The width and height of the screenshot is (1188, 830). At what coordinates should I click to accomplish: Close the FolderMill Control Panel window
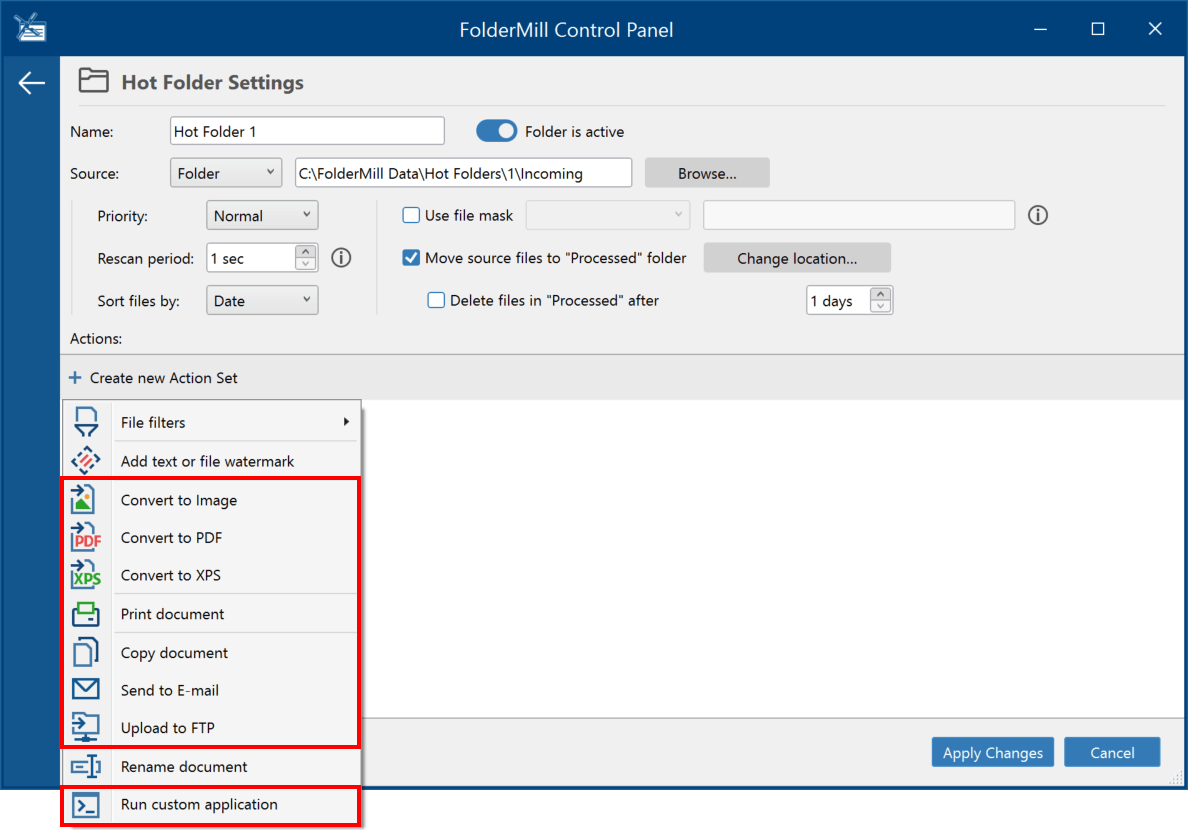tap(1155, 29)
